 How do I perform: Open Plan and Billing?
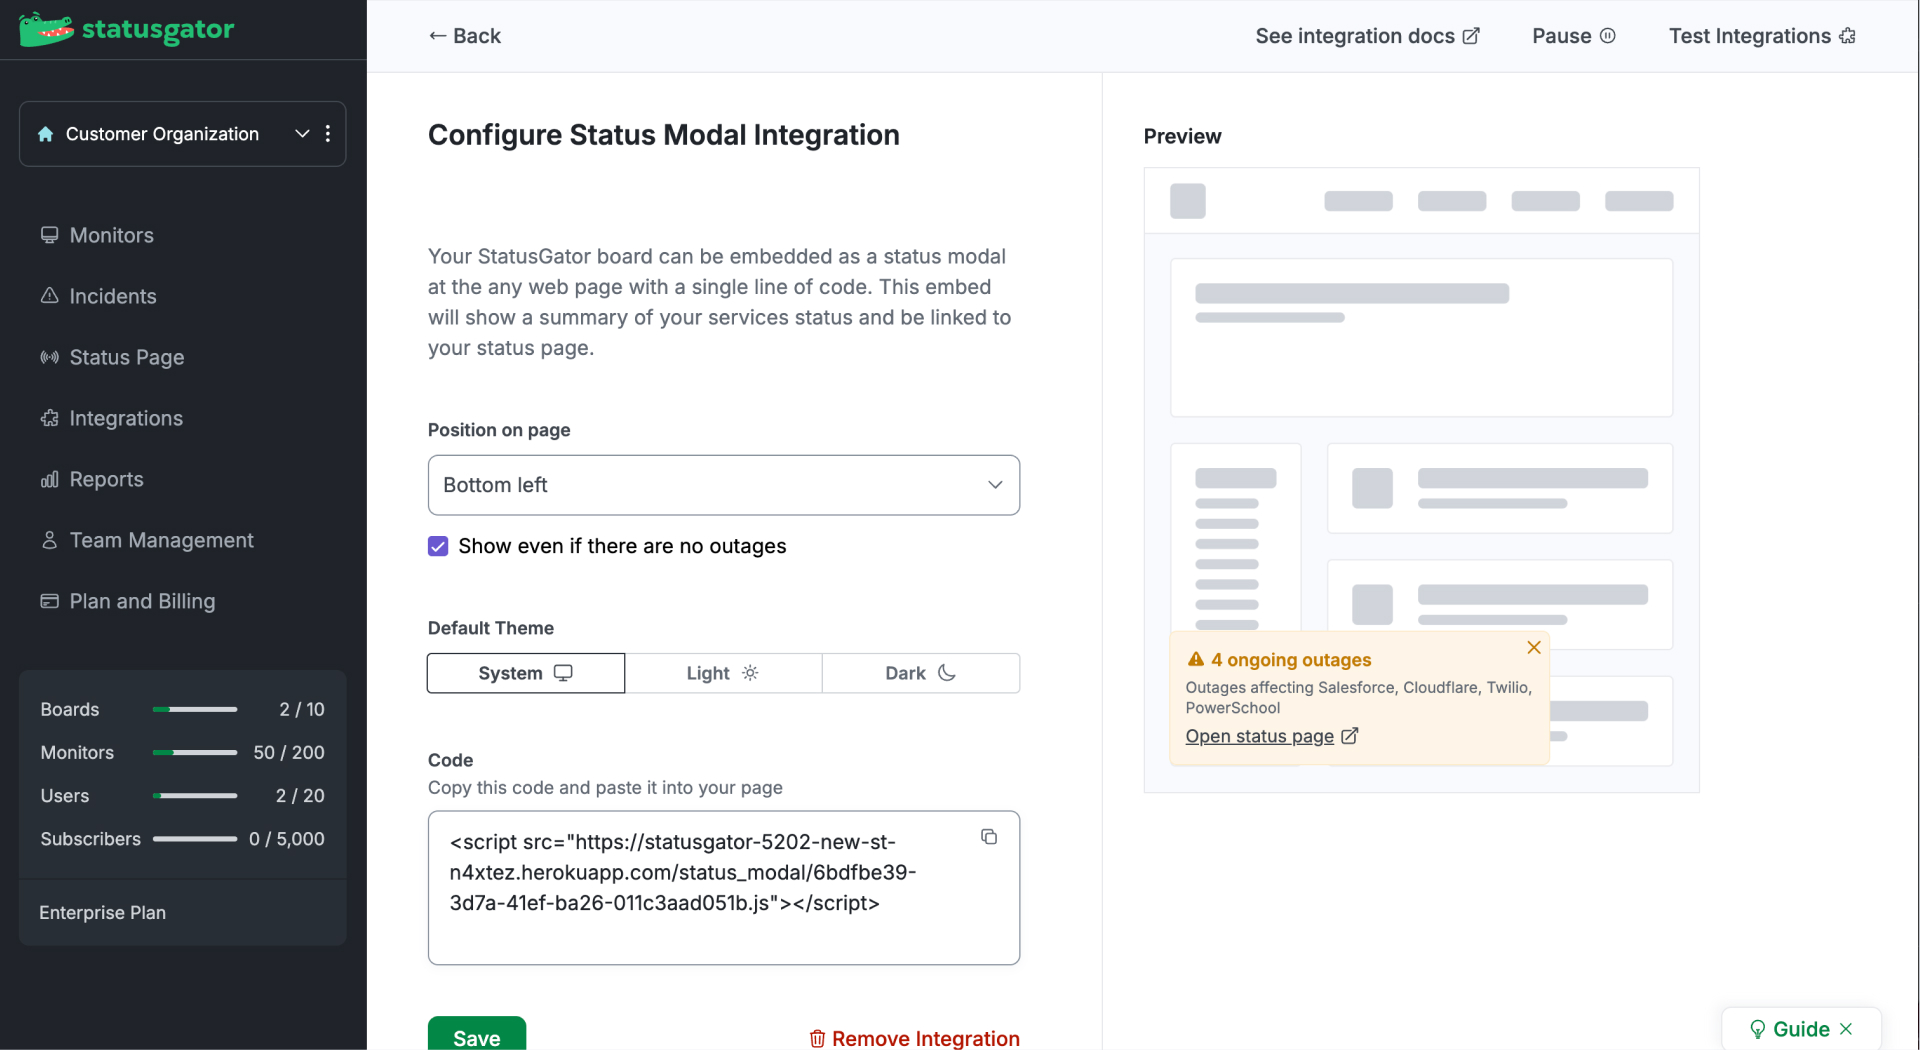coord(142,601)
